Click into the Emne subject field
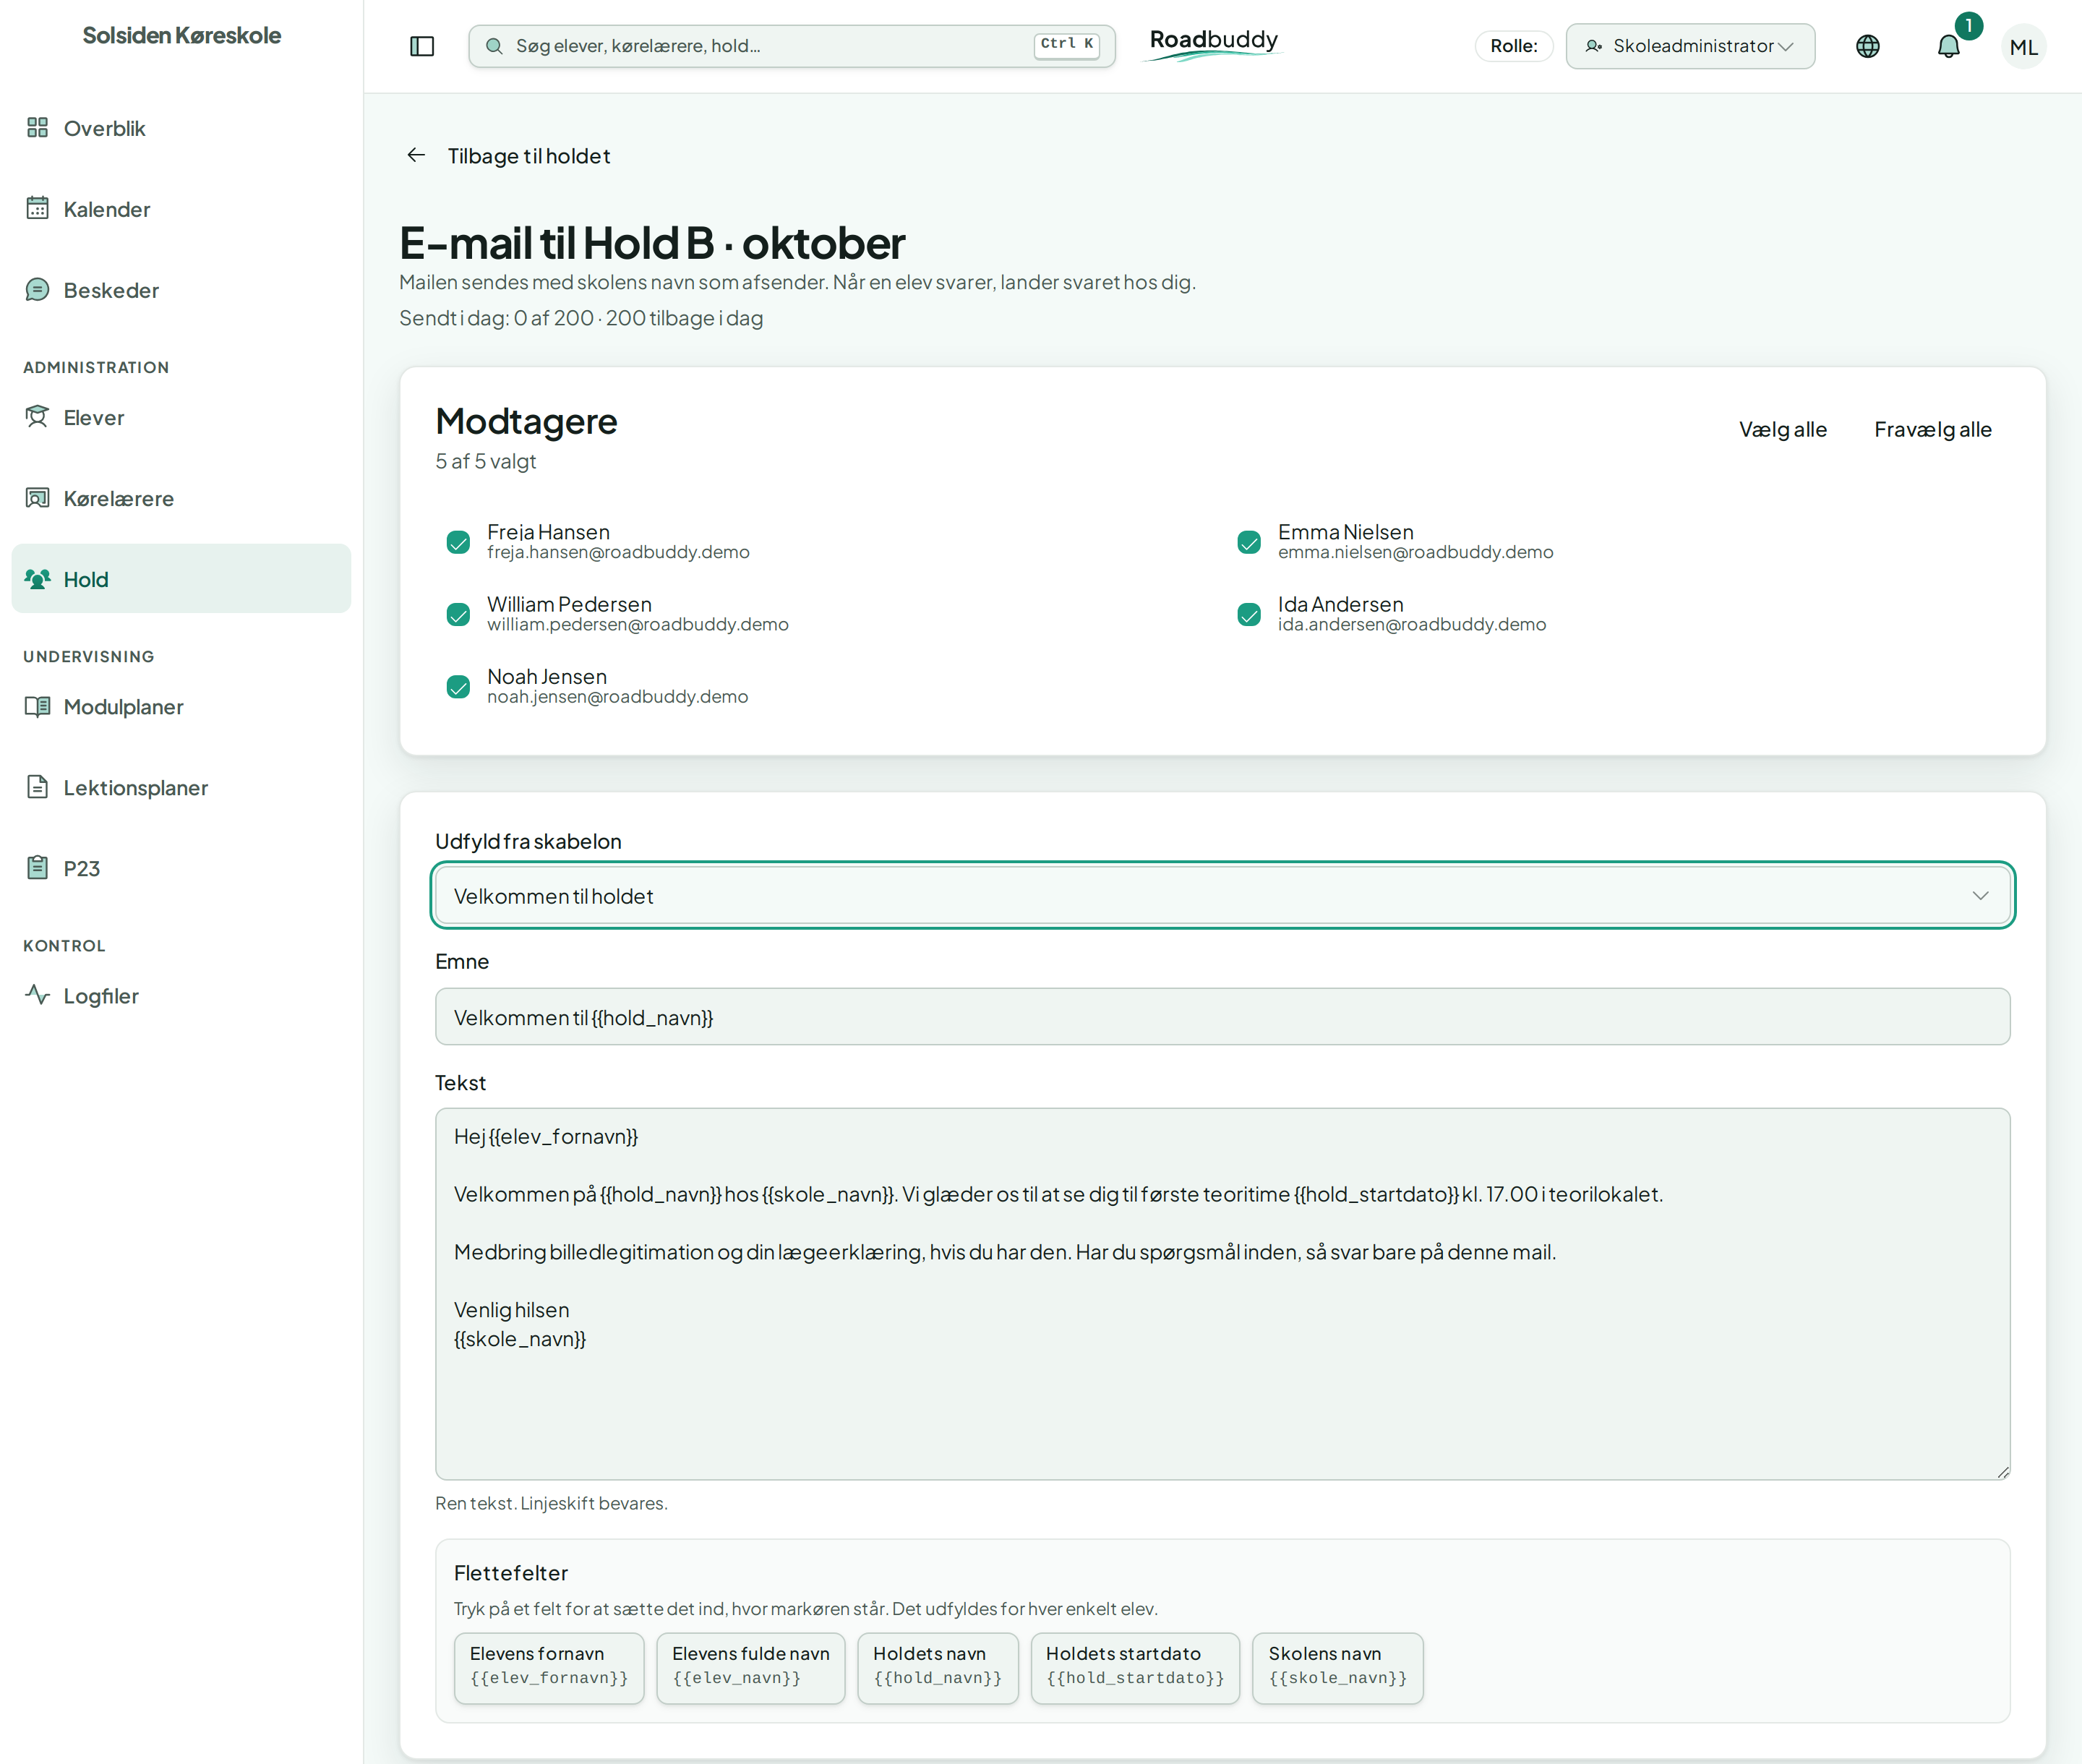Image resolution: width=2082 pixels, height=1764 pixels. point(1222,1017)
